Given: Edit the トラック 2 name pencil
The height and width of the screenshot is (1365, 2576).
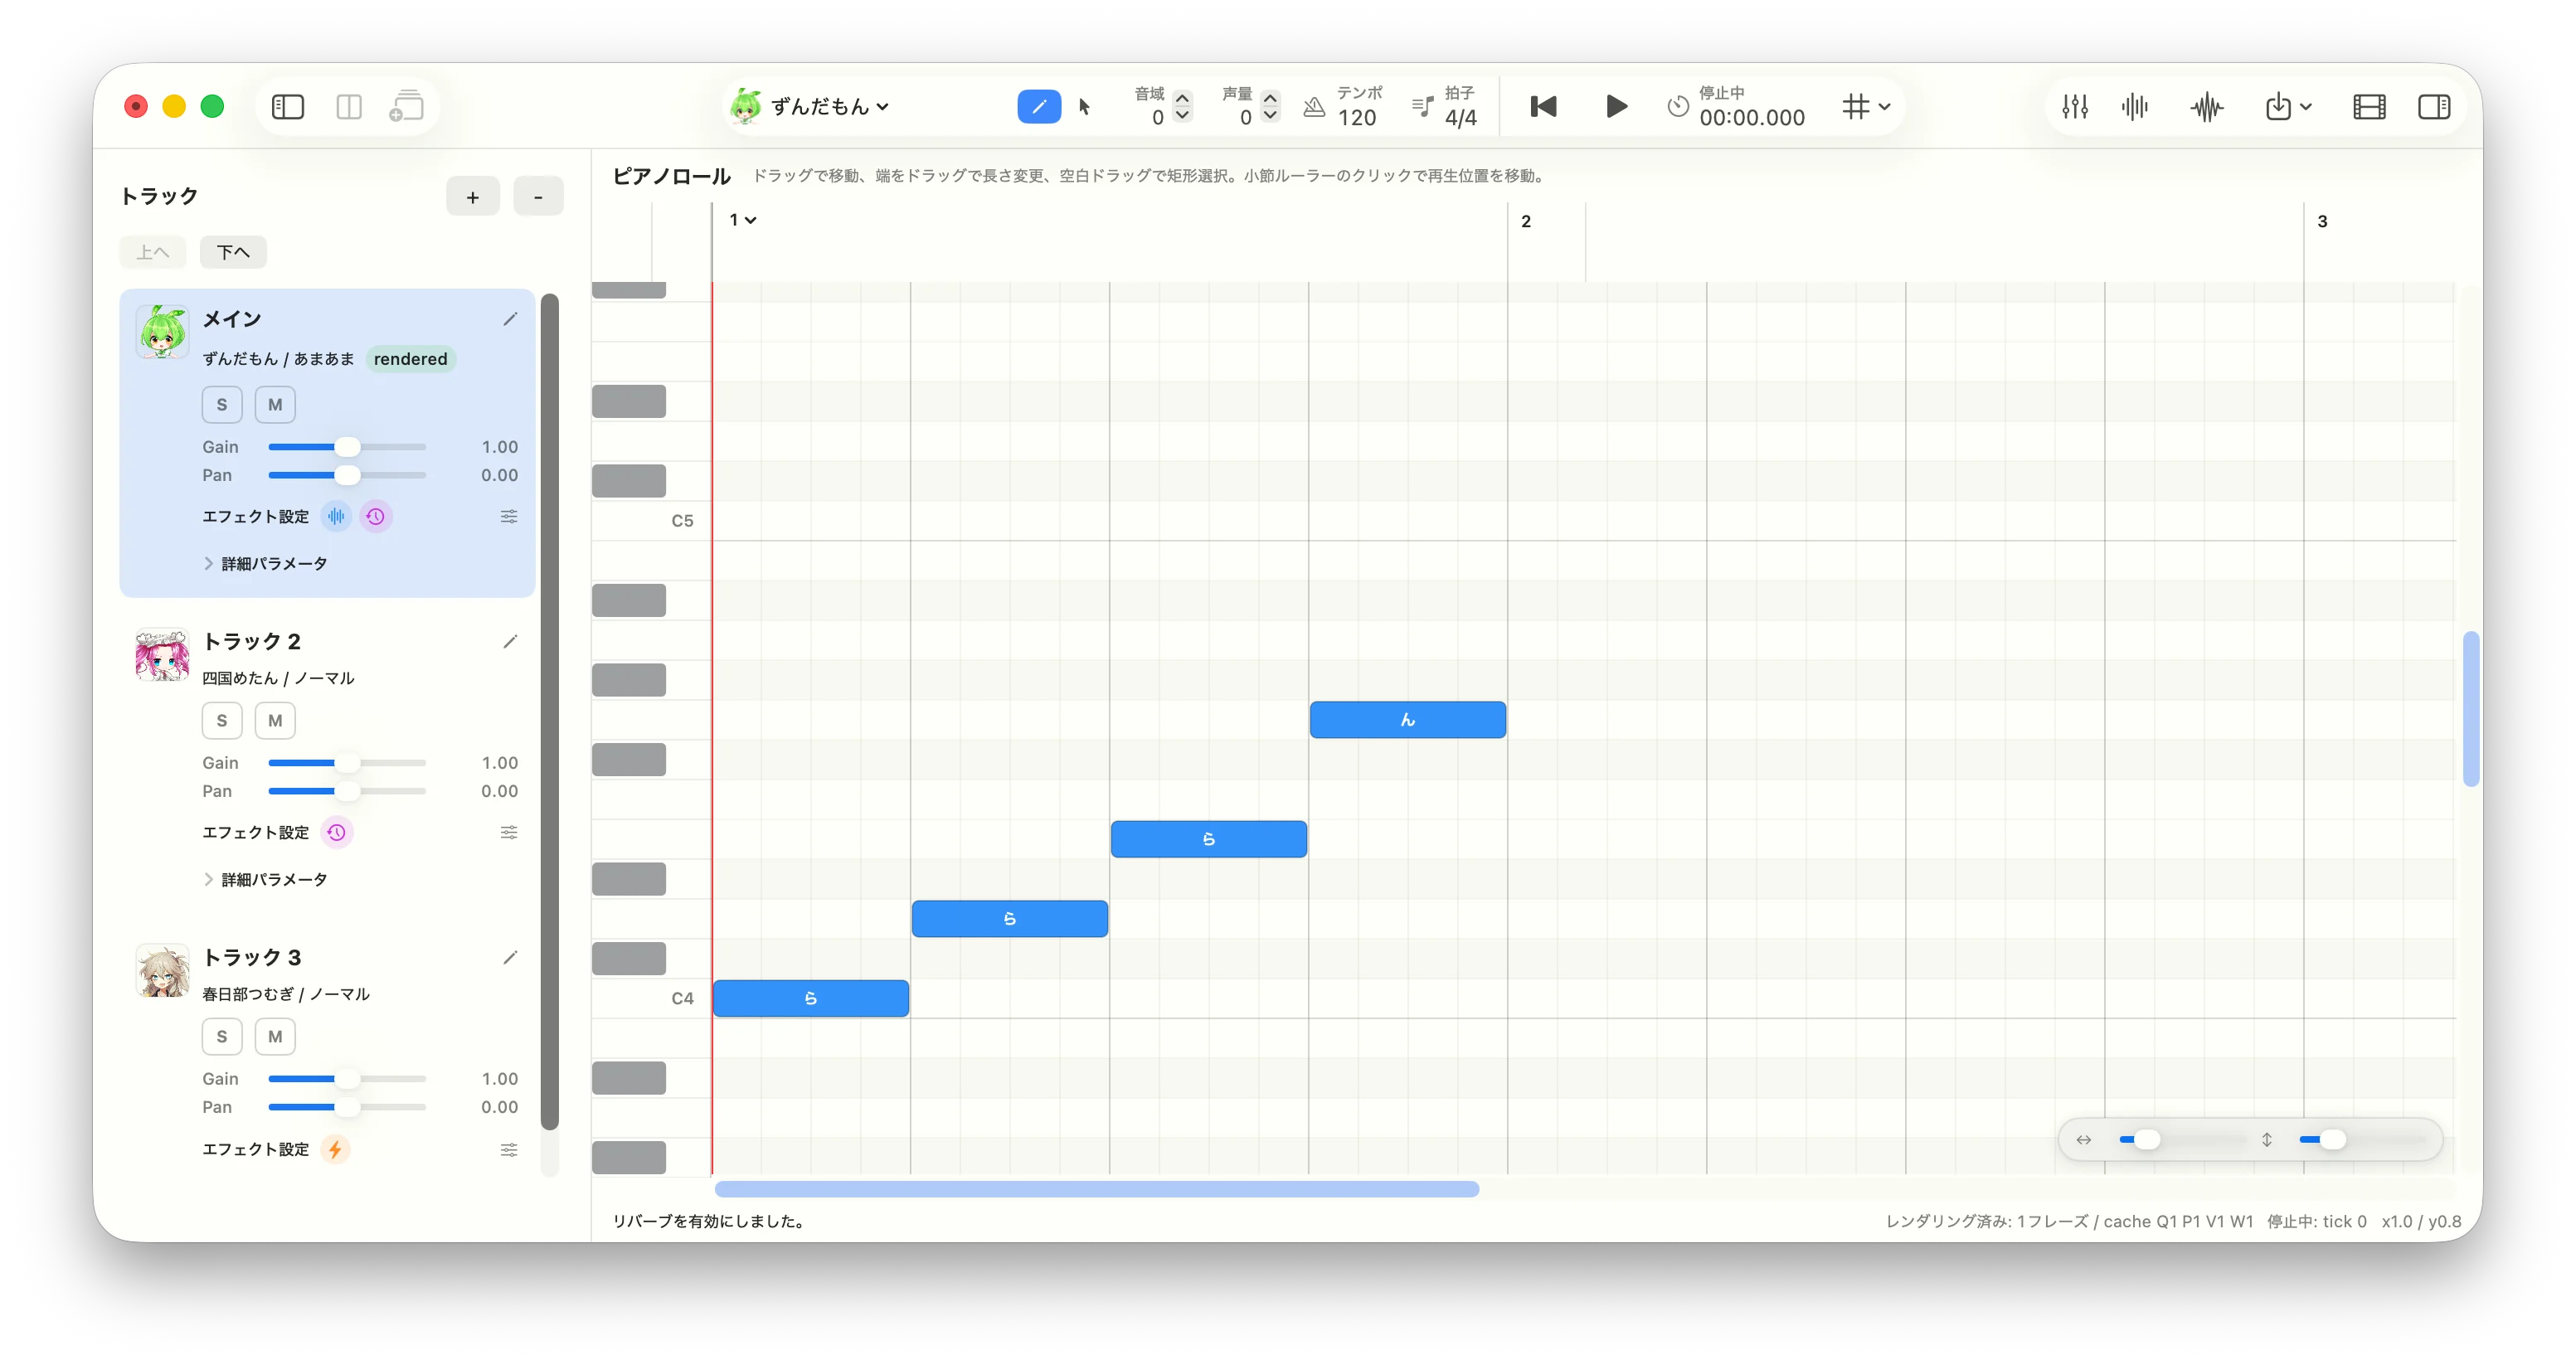Looking at the screenshot, I should 510,641.
